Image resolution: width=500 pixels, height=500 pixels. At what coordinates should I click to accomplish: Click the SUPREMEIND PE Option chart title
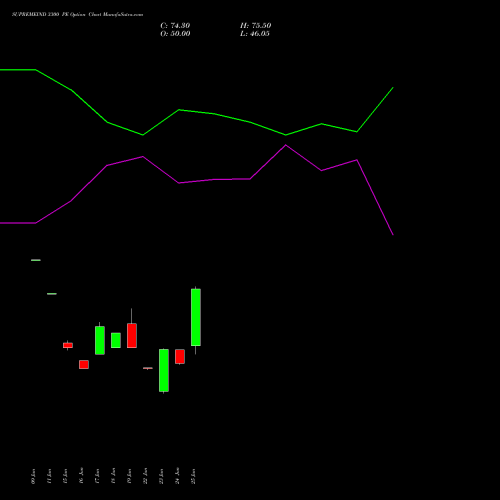[77, 15]
